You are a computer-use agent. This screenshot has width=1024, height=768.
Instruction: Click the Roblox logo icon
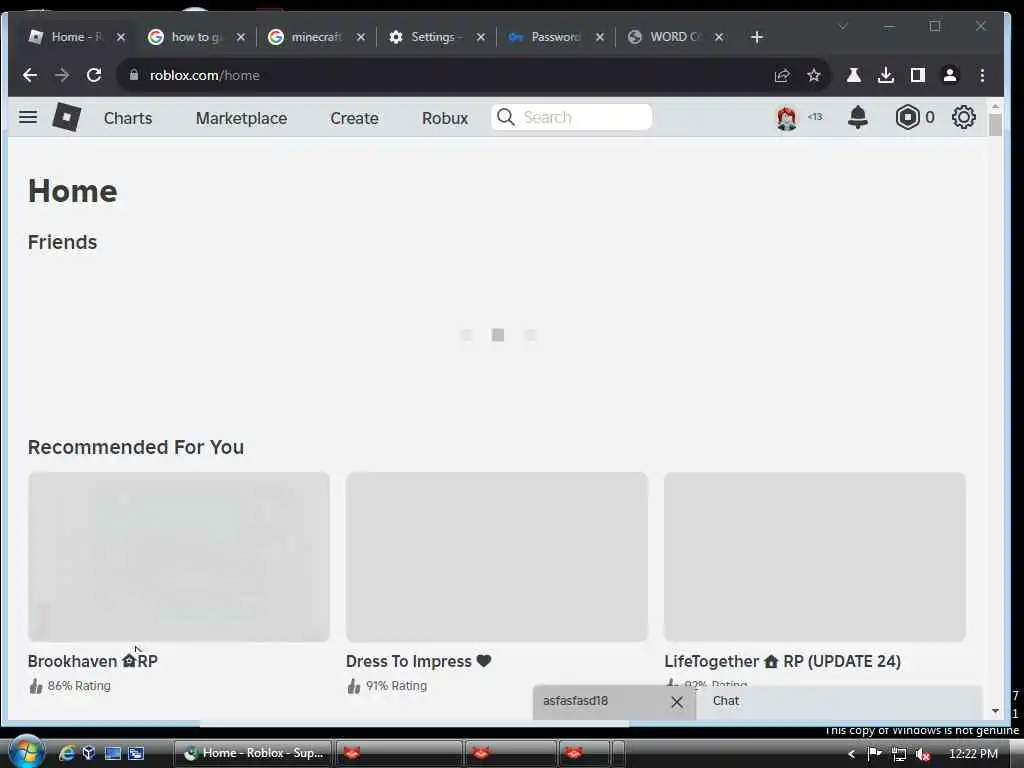[x=67, y=118]
